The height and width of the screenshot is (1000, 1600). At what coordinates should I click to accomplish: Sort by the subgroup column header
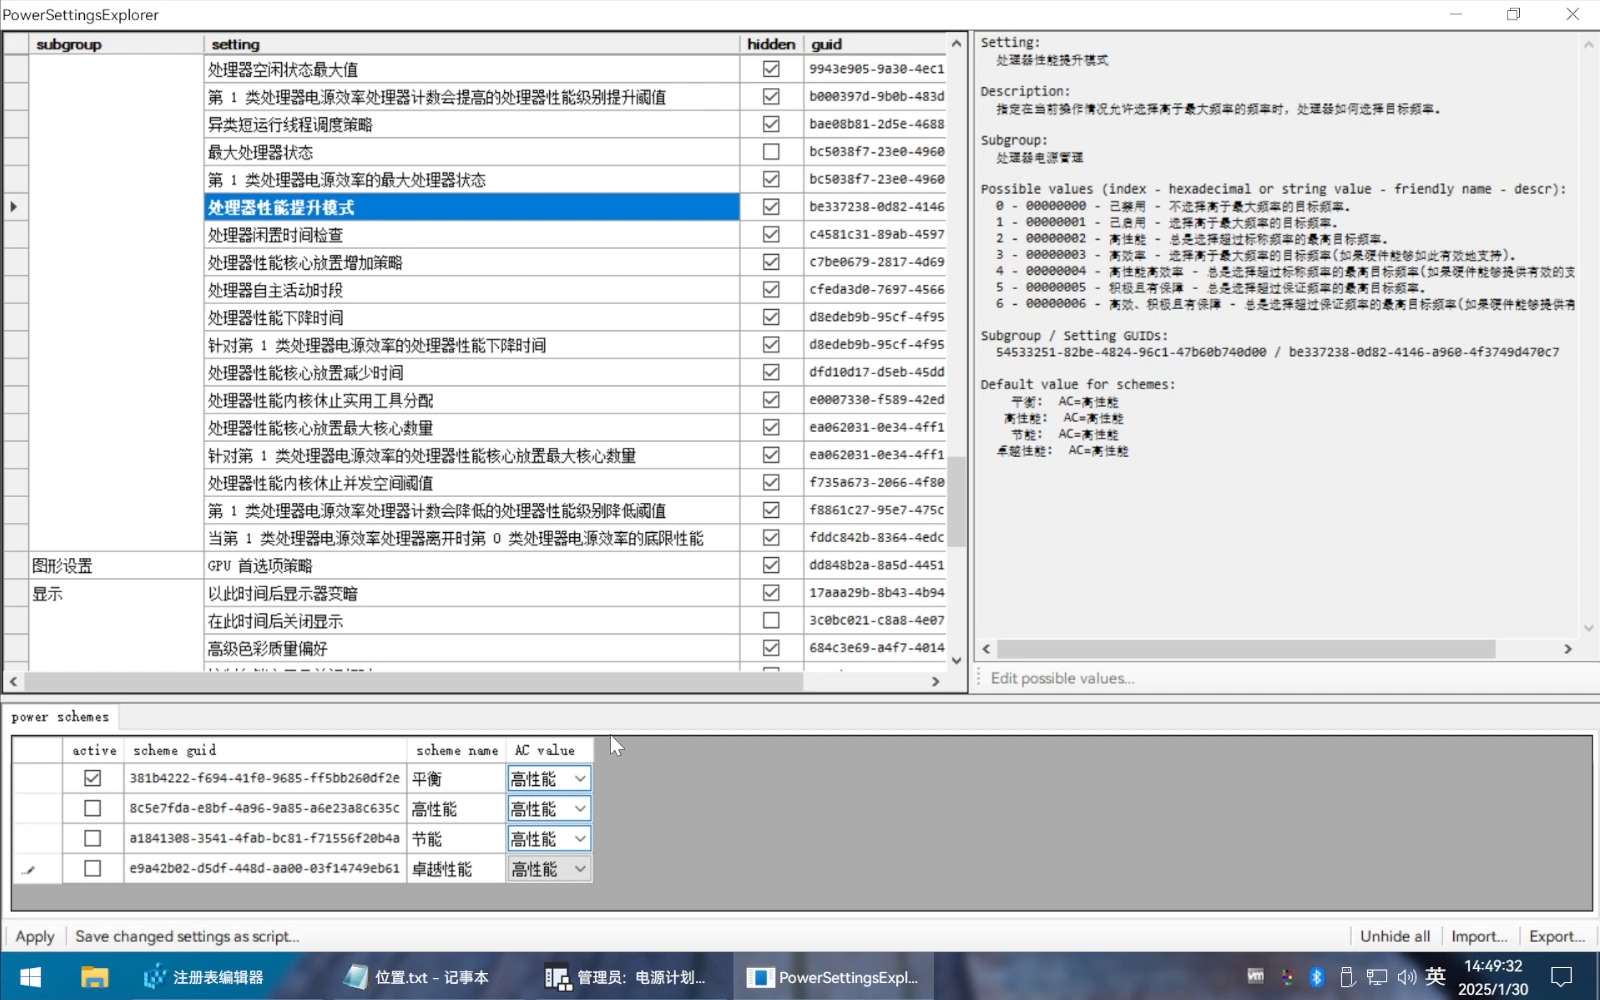tap(116, 44)
